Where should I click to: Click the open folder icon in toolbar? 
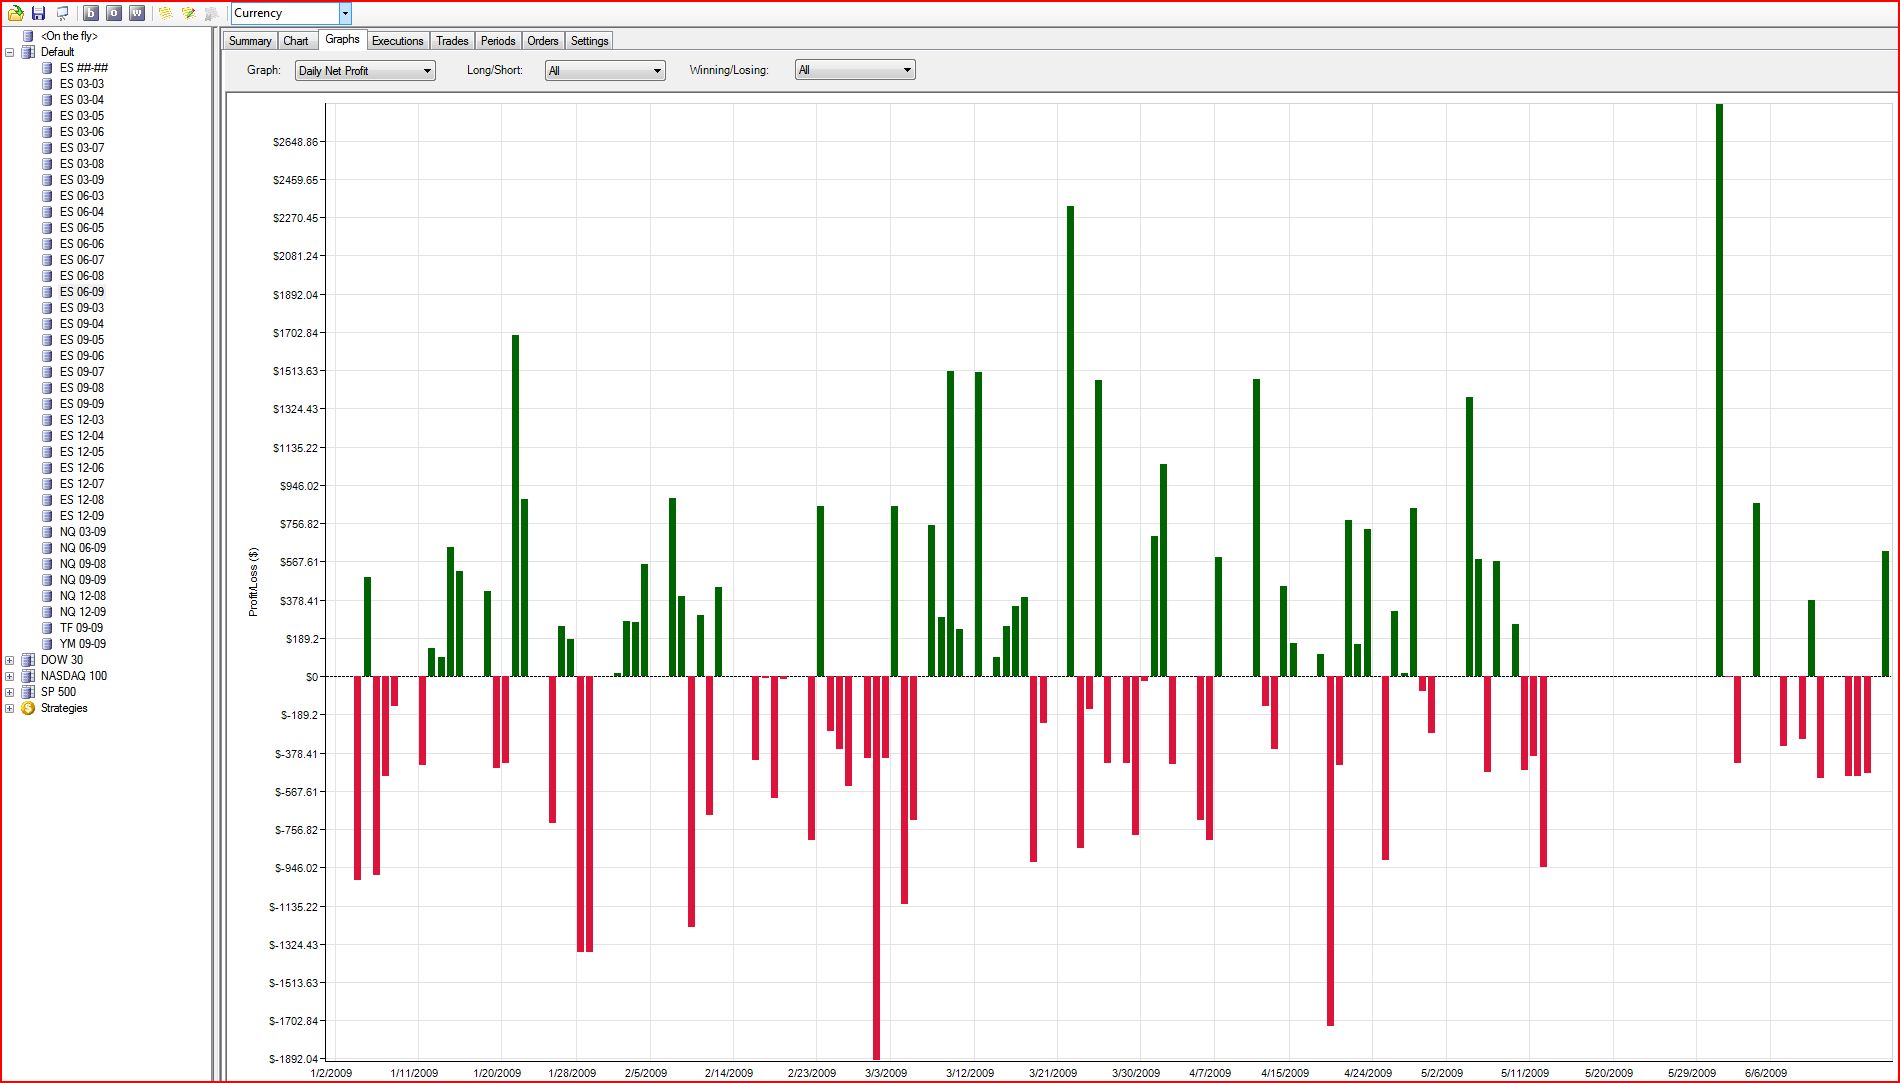point(16,13)
